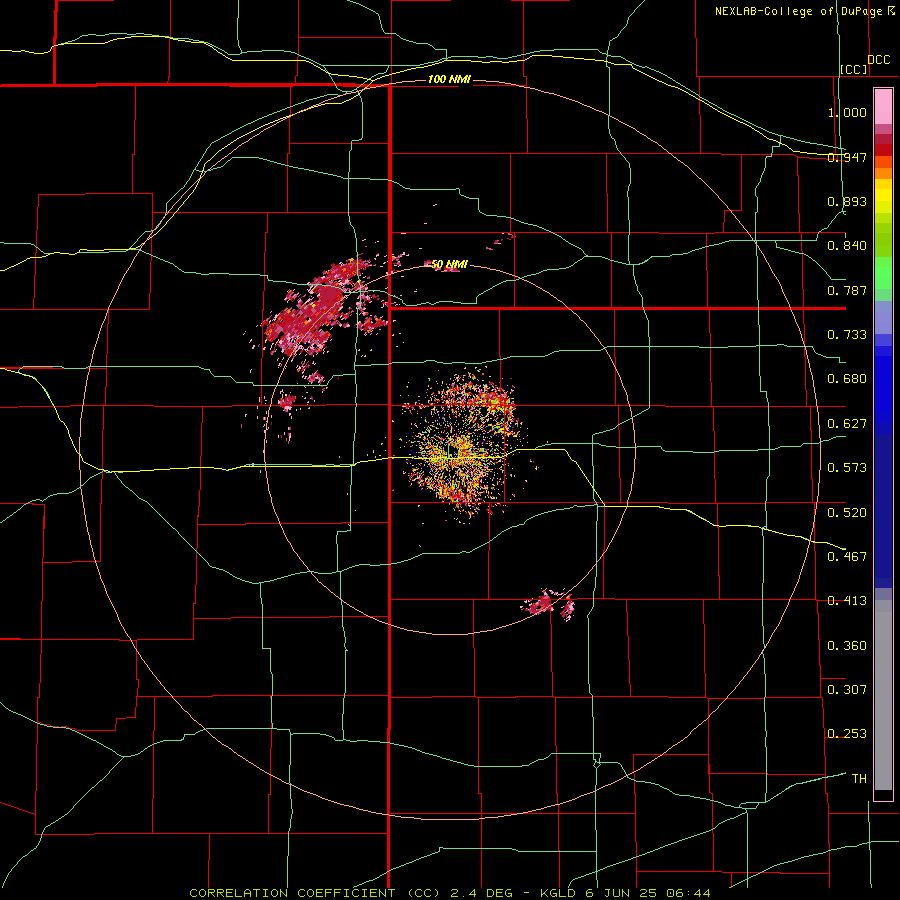Select the 0.893 scale value
The width and height of the screenshot is (900, 900).
point(847,201)
